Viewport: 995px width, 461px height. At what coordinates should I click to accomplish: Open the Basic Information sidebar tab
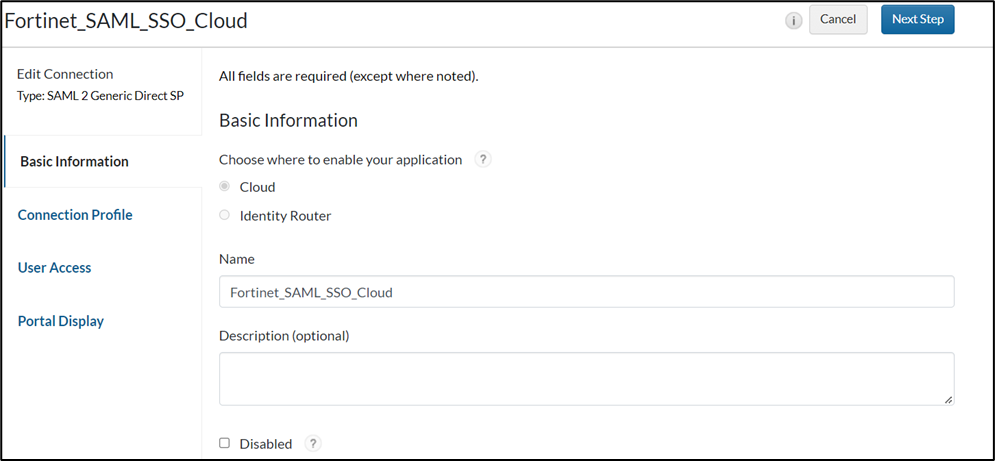(74, 162)
